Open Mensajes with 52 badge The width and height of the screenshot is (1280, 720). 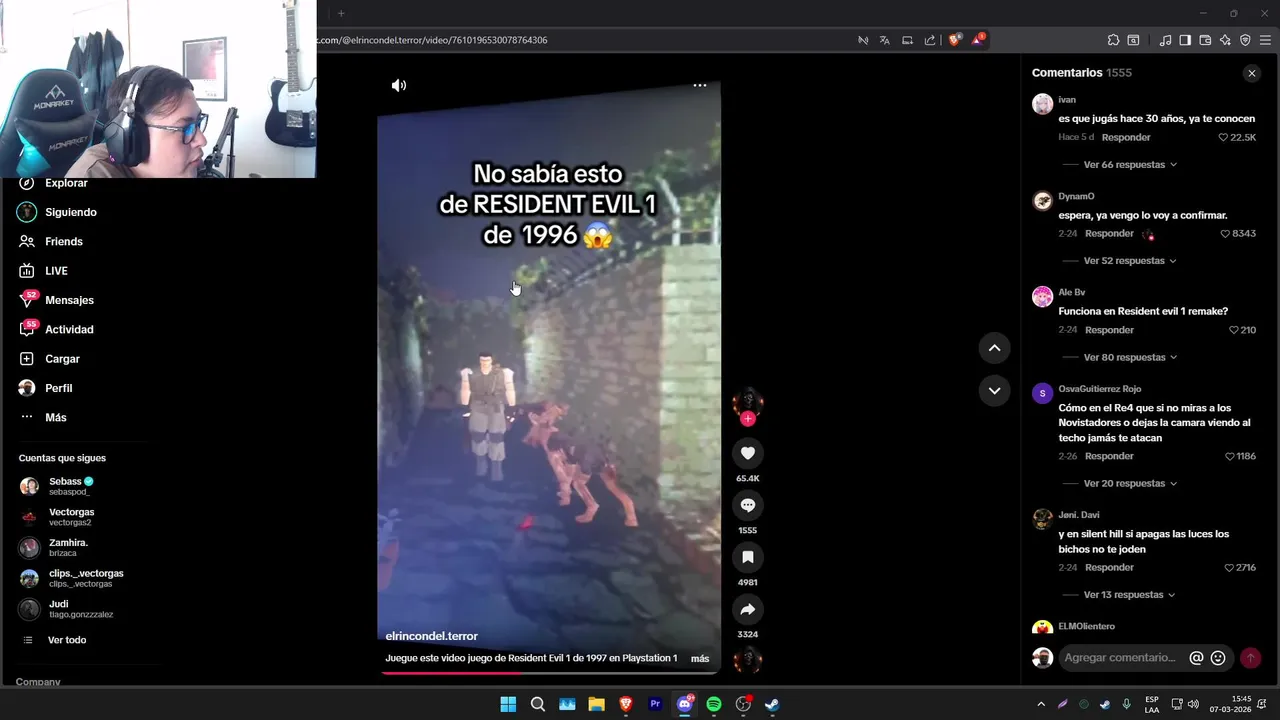pos(69,300)
